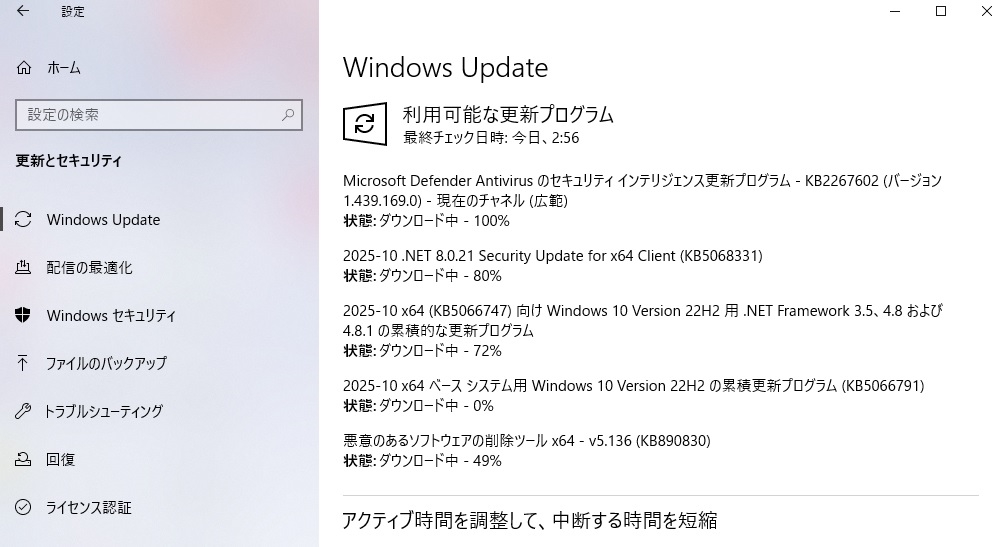
Task: Click the 回復 recovery icon
Action: coord(24,460)
